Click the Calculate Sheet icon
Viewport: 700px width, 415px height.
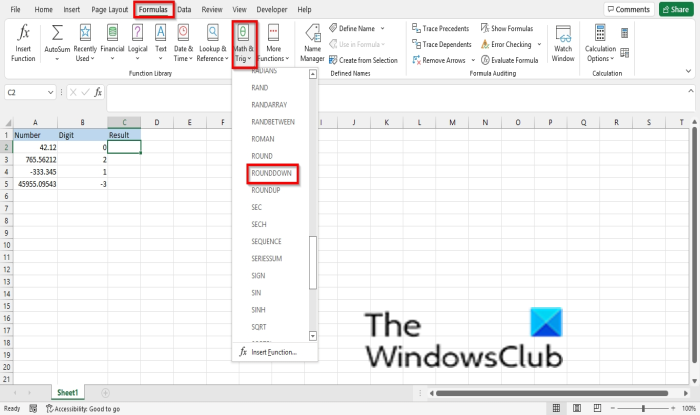coord(625,53)
